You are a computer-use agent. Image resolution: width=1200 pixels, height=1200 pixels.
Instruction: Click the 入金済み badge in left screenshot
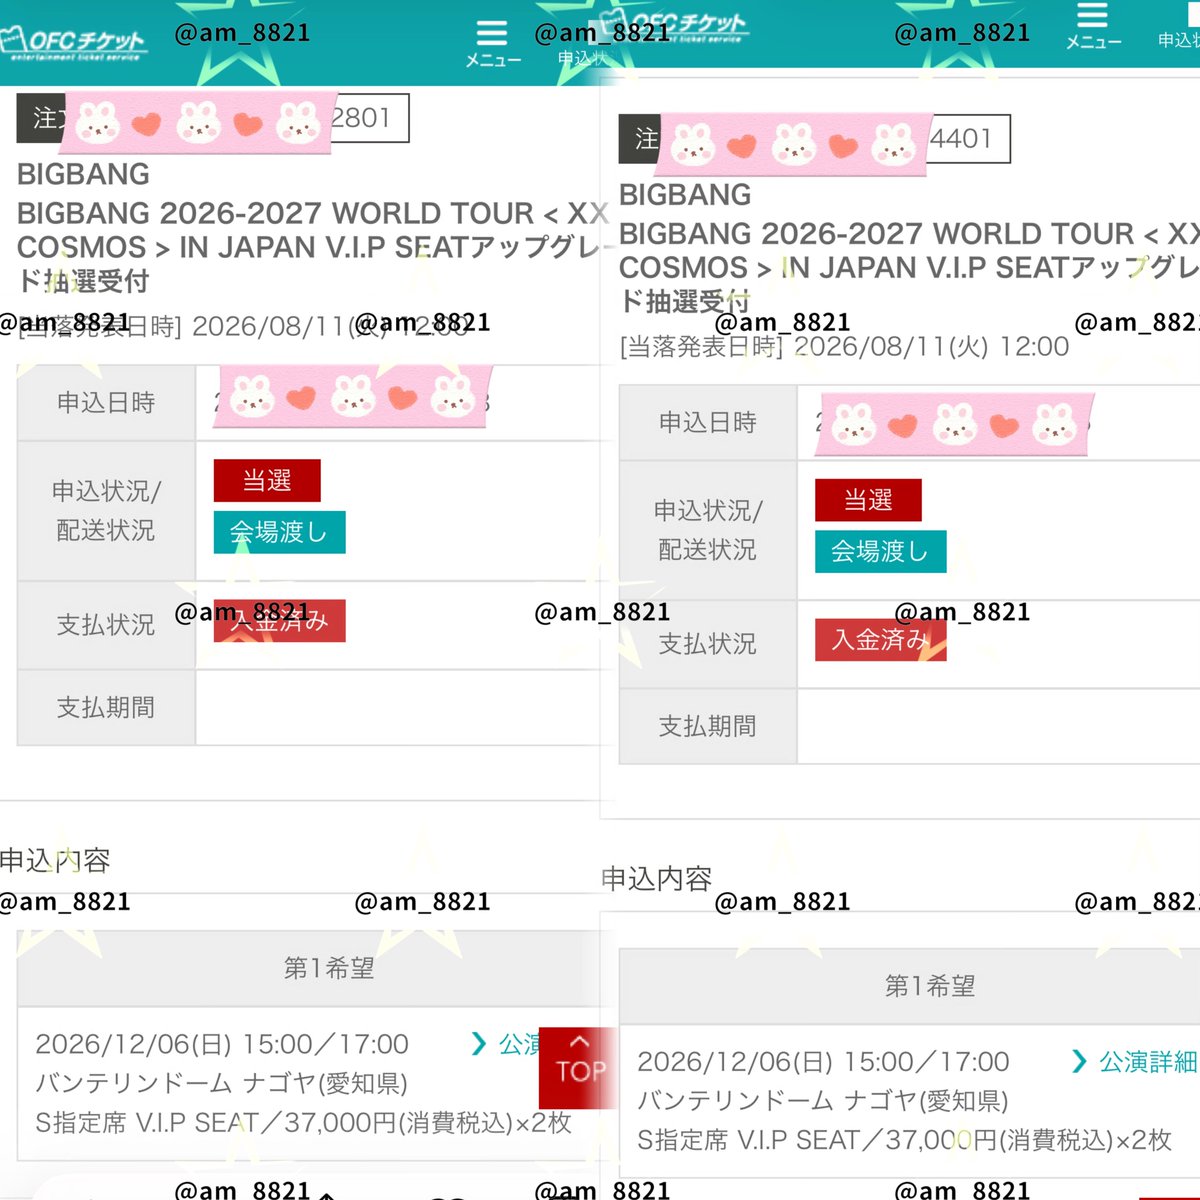click(279, 621)
